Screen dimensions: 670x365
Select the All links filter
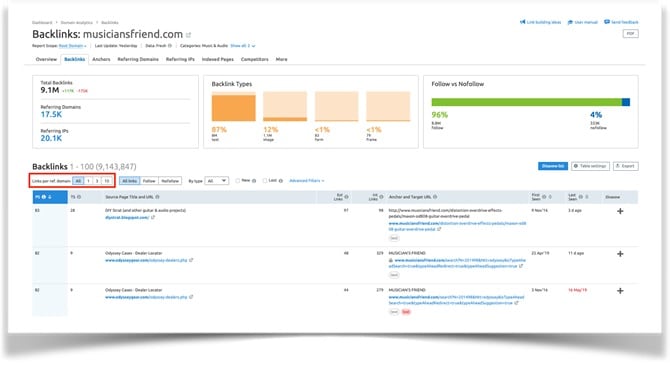pos(129,181)
